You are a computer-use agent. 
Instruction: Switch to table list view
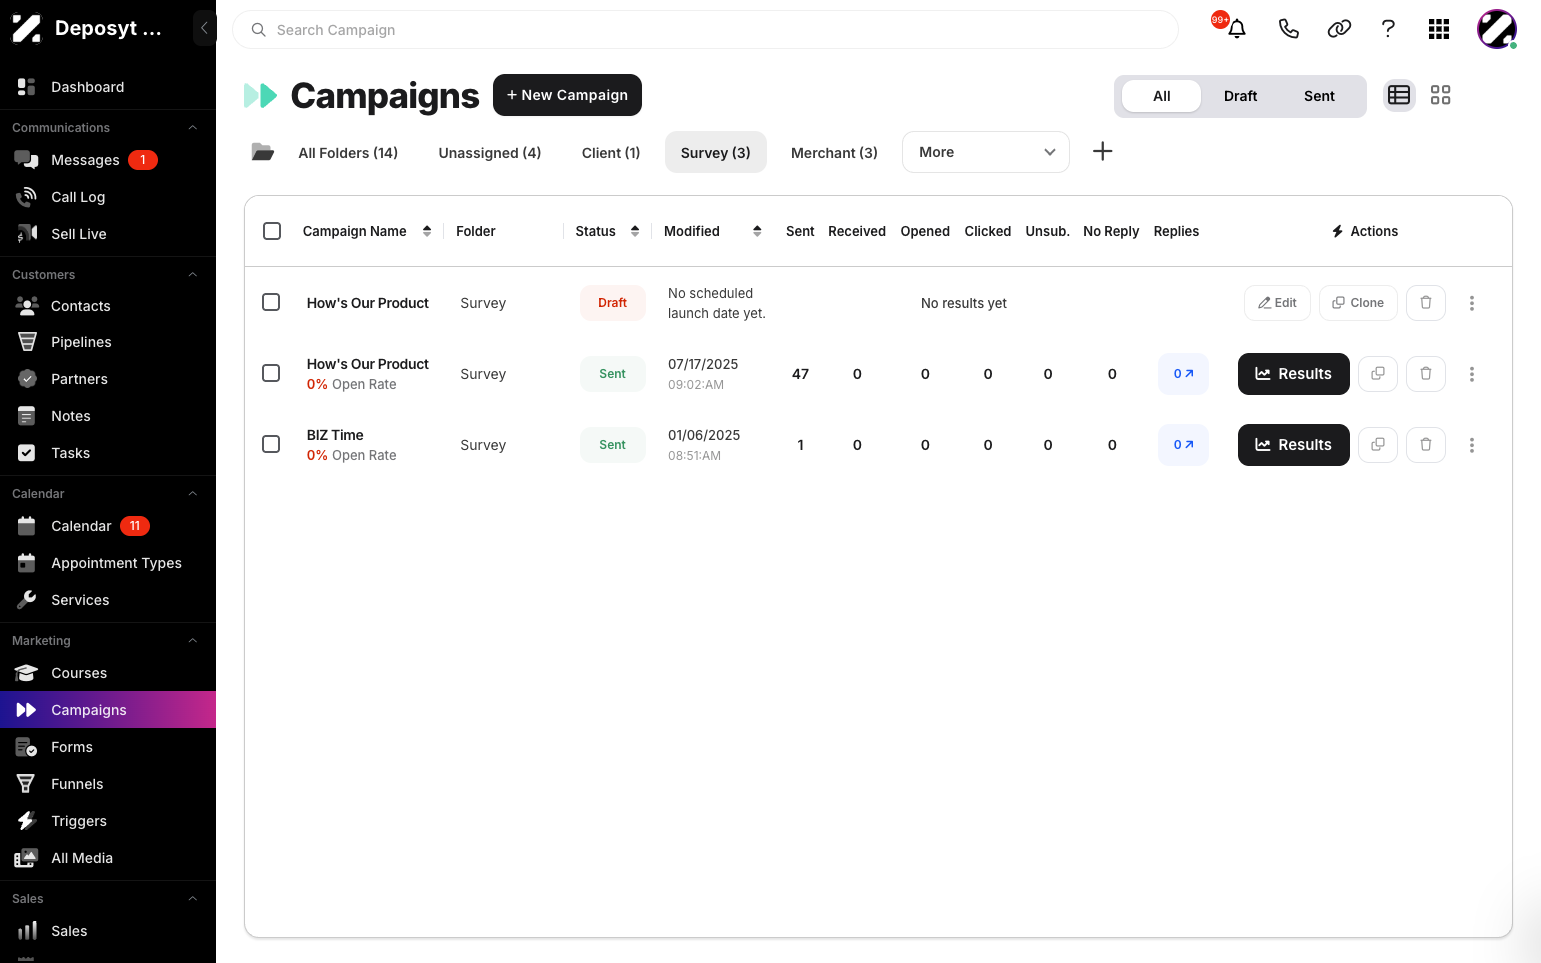tap(1399, 95)
